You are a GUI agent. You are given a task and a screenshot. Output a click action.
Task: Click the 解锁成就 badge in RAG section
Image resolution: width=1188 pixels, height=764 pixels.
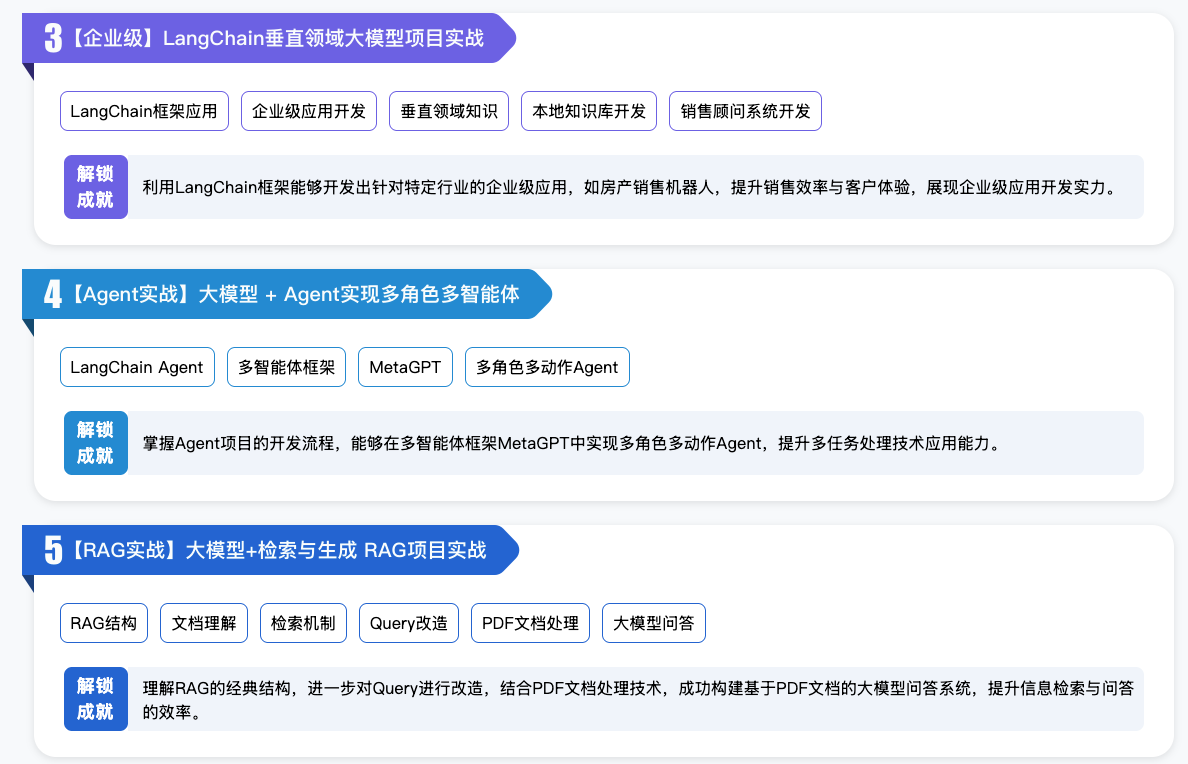pos(96,699)
